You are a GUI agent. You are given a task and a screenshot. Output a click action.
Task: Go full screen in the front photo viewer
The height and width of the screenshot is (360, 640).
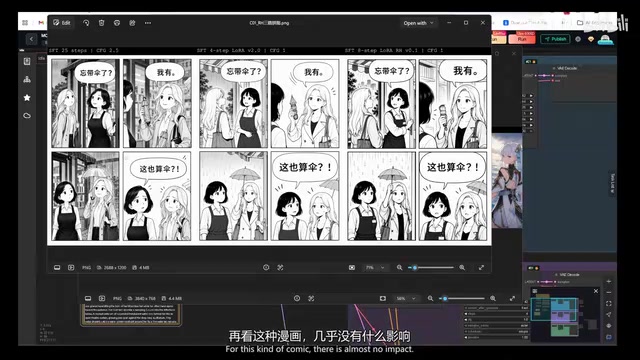tap(481, 267)
